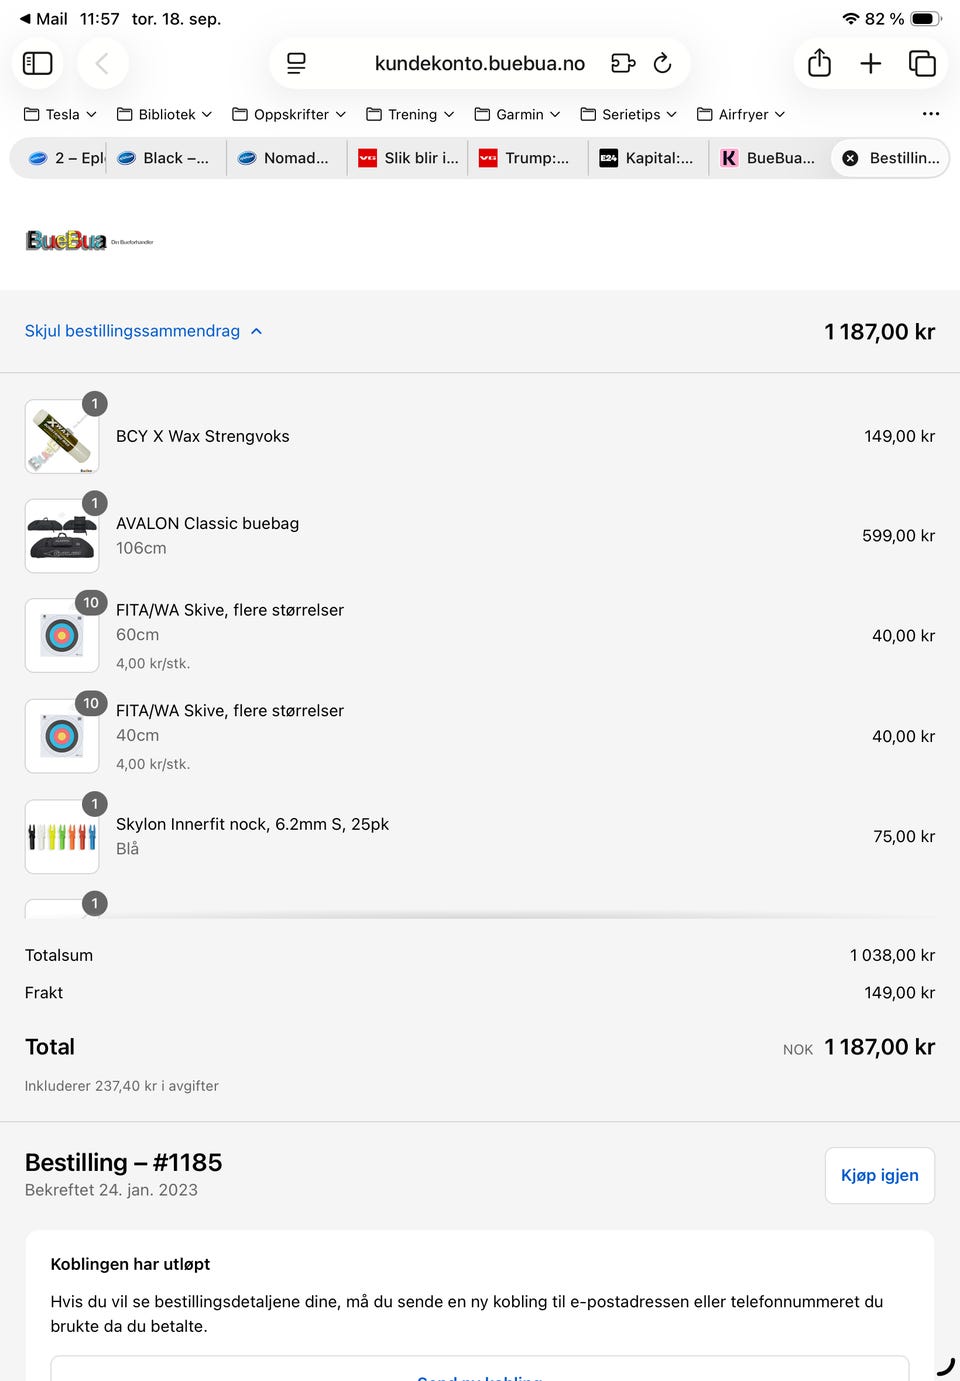Image resolution: width=960 pixels, height=1381 pixels.
Task: Expand the Tesla bookmarks folder
Action: click(x=60, y=114)
